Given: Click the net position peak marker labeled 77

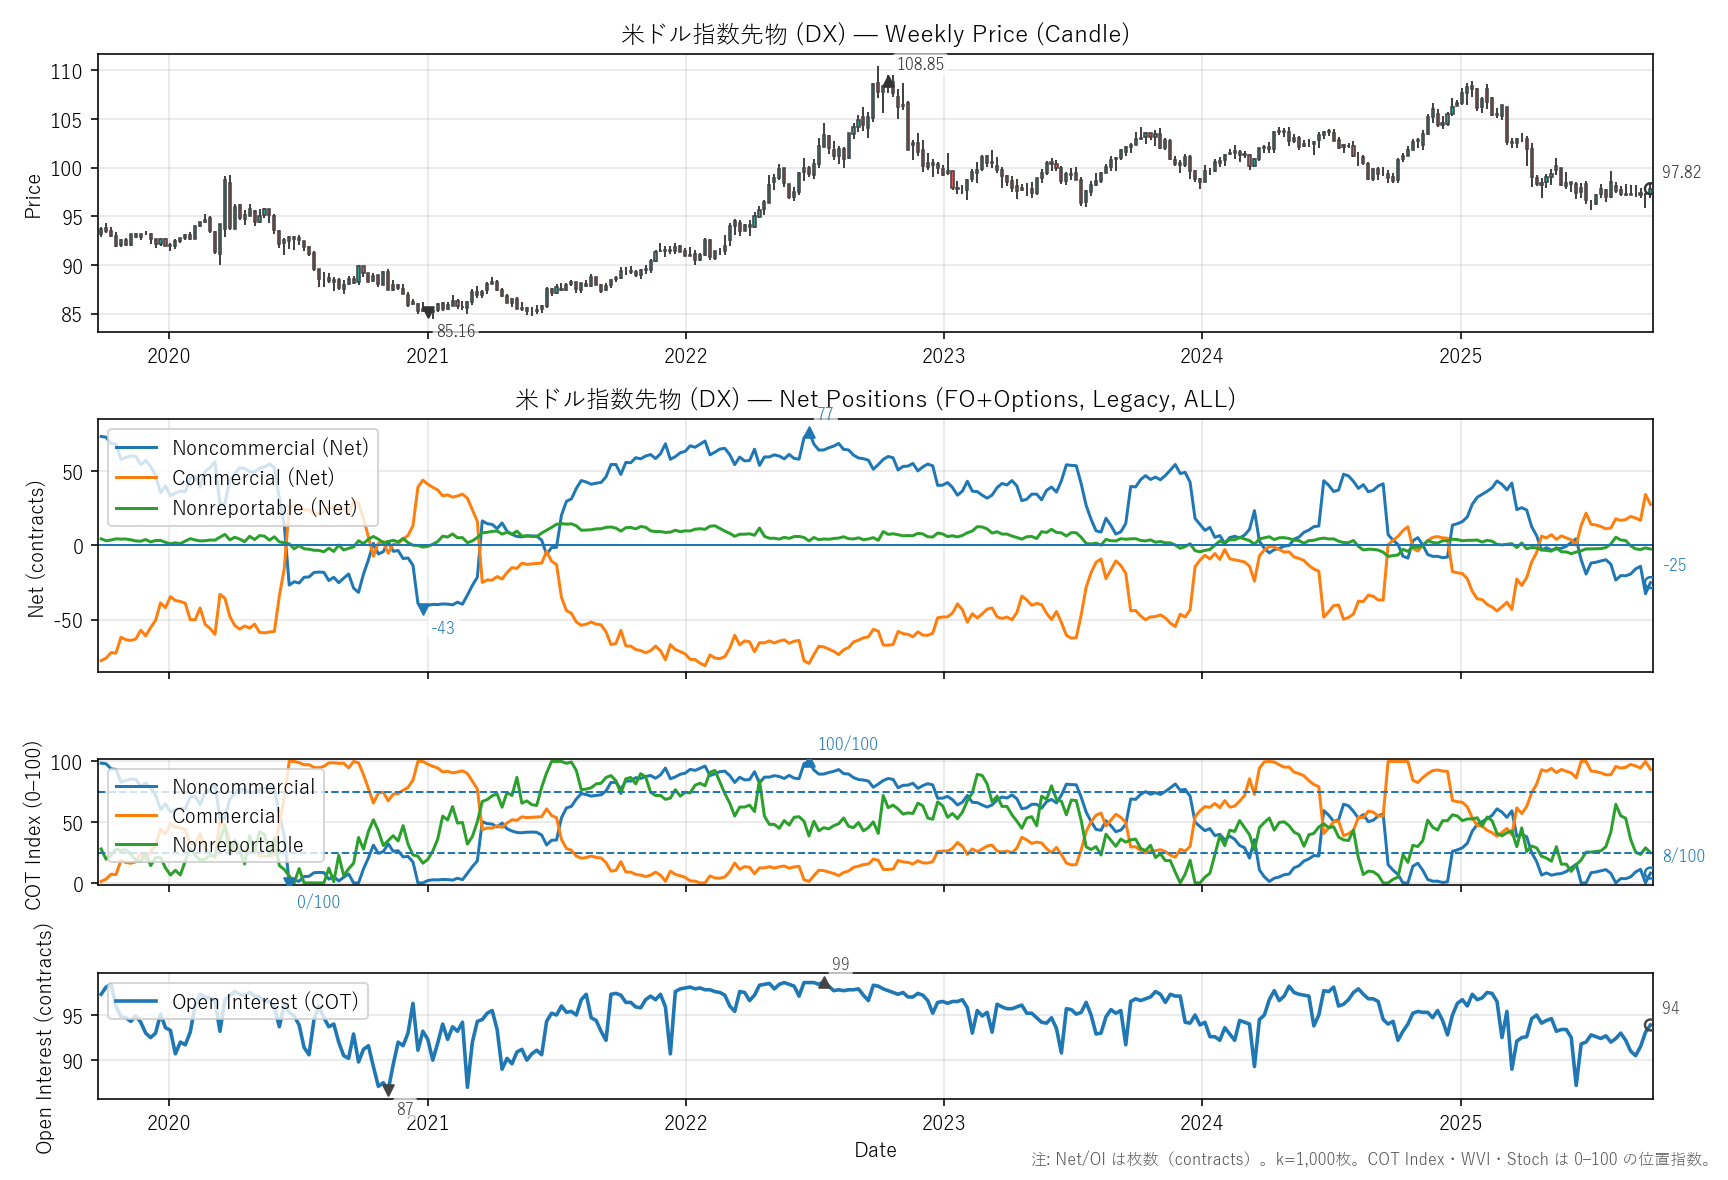Looking at the screenshot, I should coord(809,433).
